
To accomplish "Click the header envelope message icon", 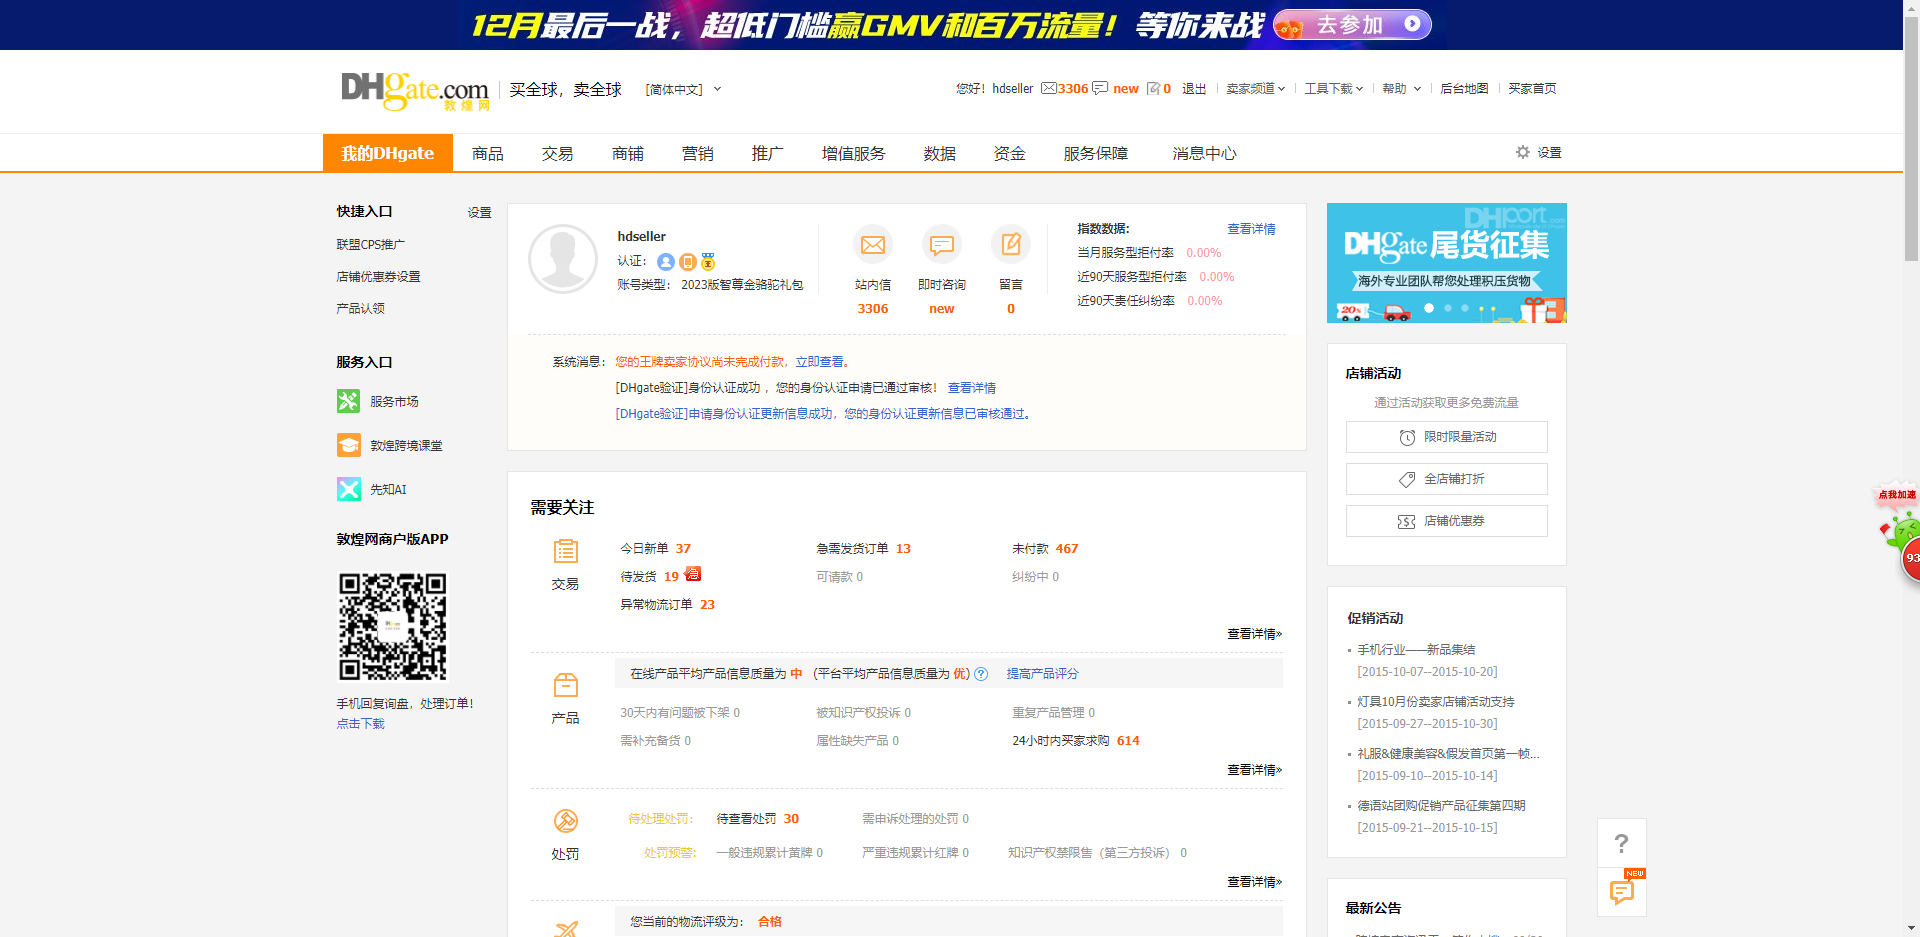I will (x=1049, y=88).
